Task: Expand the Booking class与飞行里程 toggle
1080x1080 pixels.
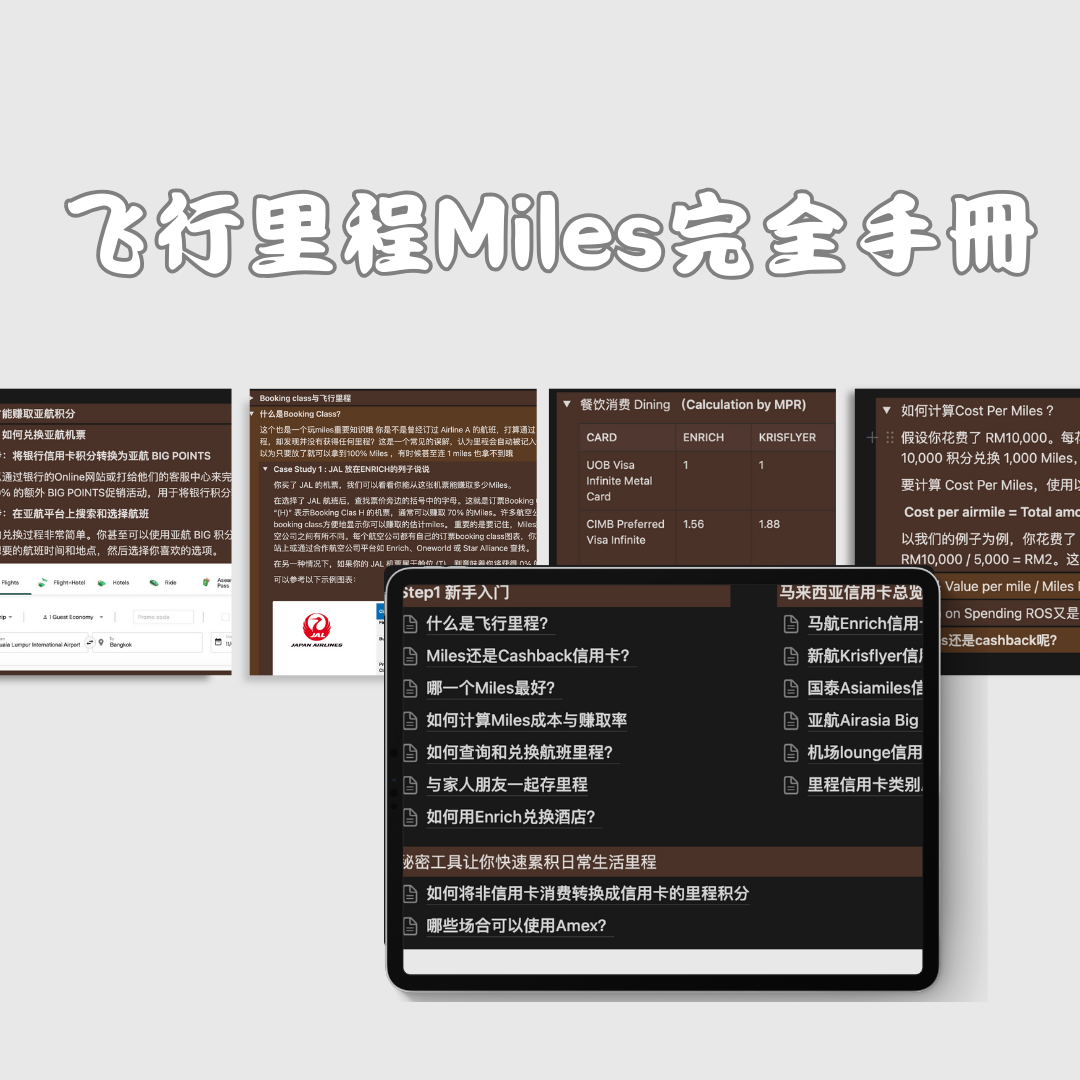Action: [251, 398]
